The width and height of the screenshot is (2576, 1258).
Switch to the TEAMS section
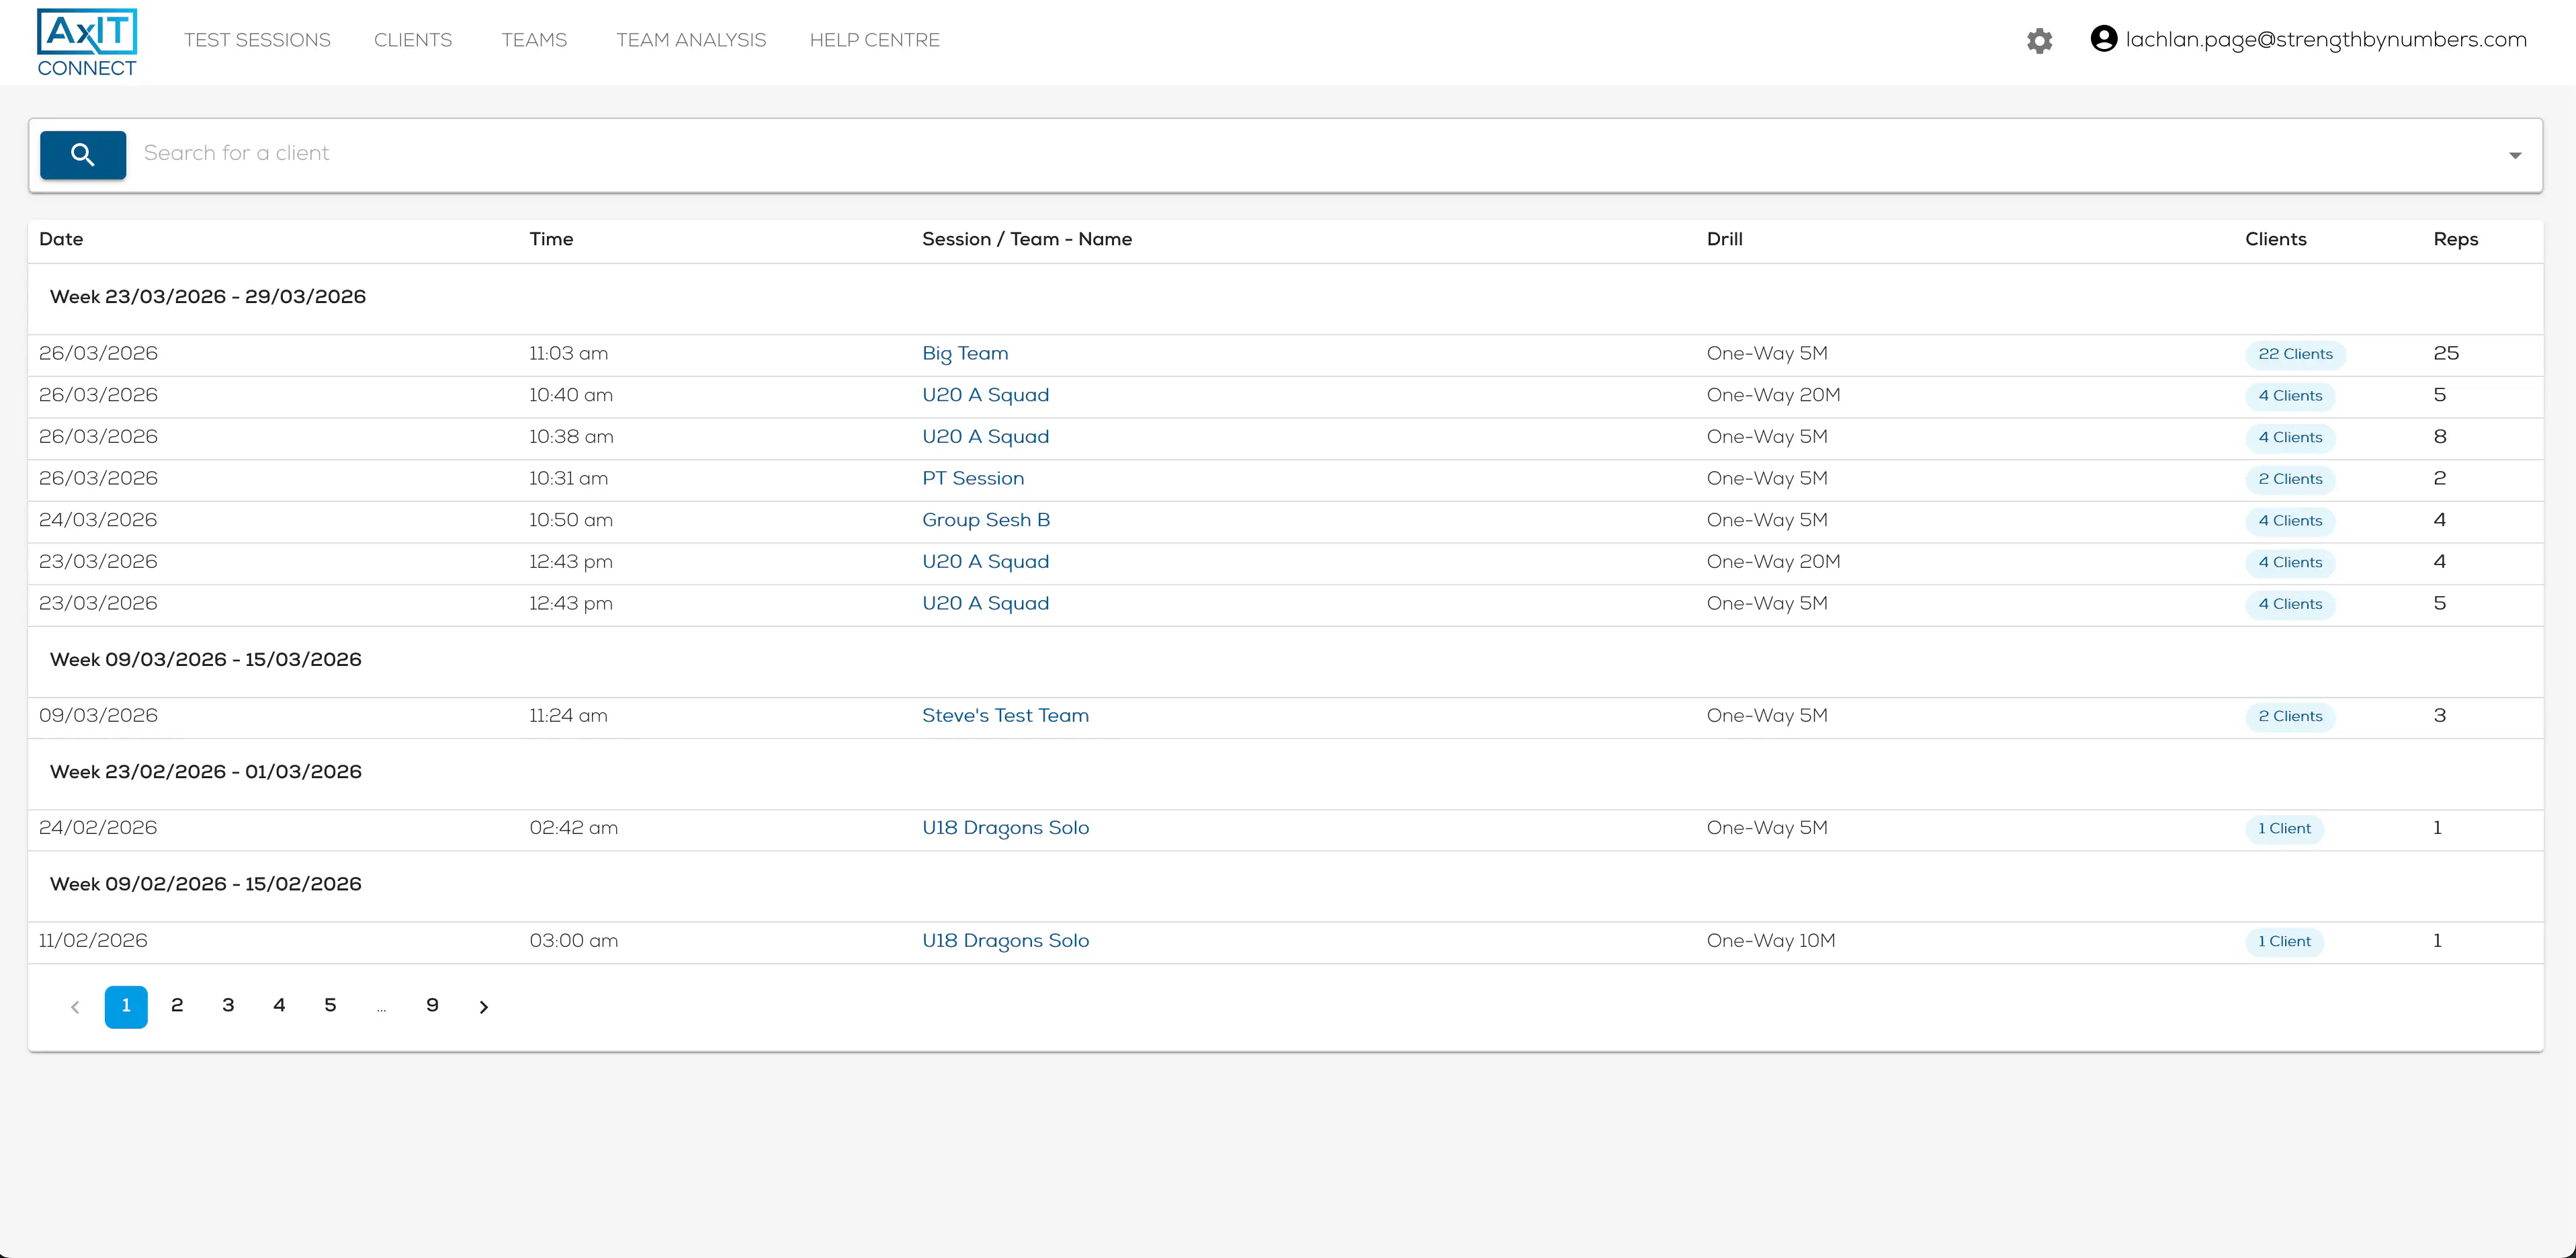pyautogui.click(x=534, y=40)
